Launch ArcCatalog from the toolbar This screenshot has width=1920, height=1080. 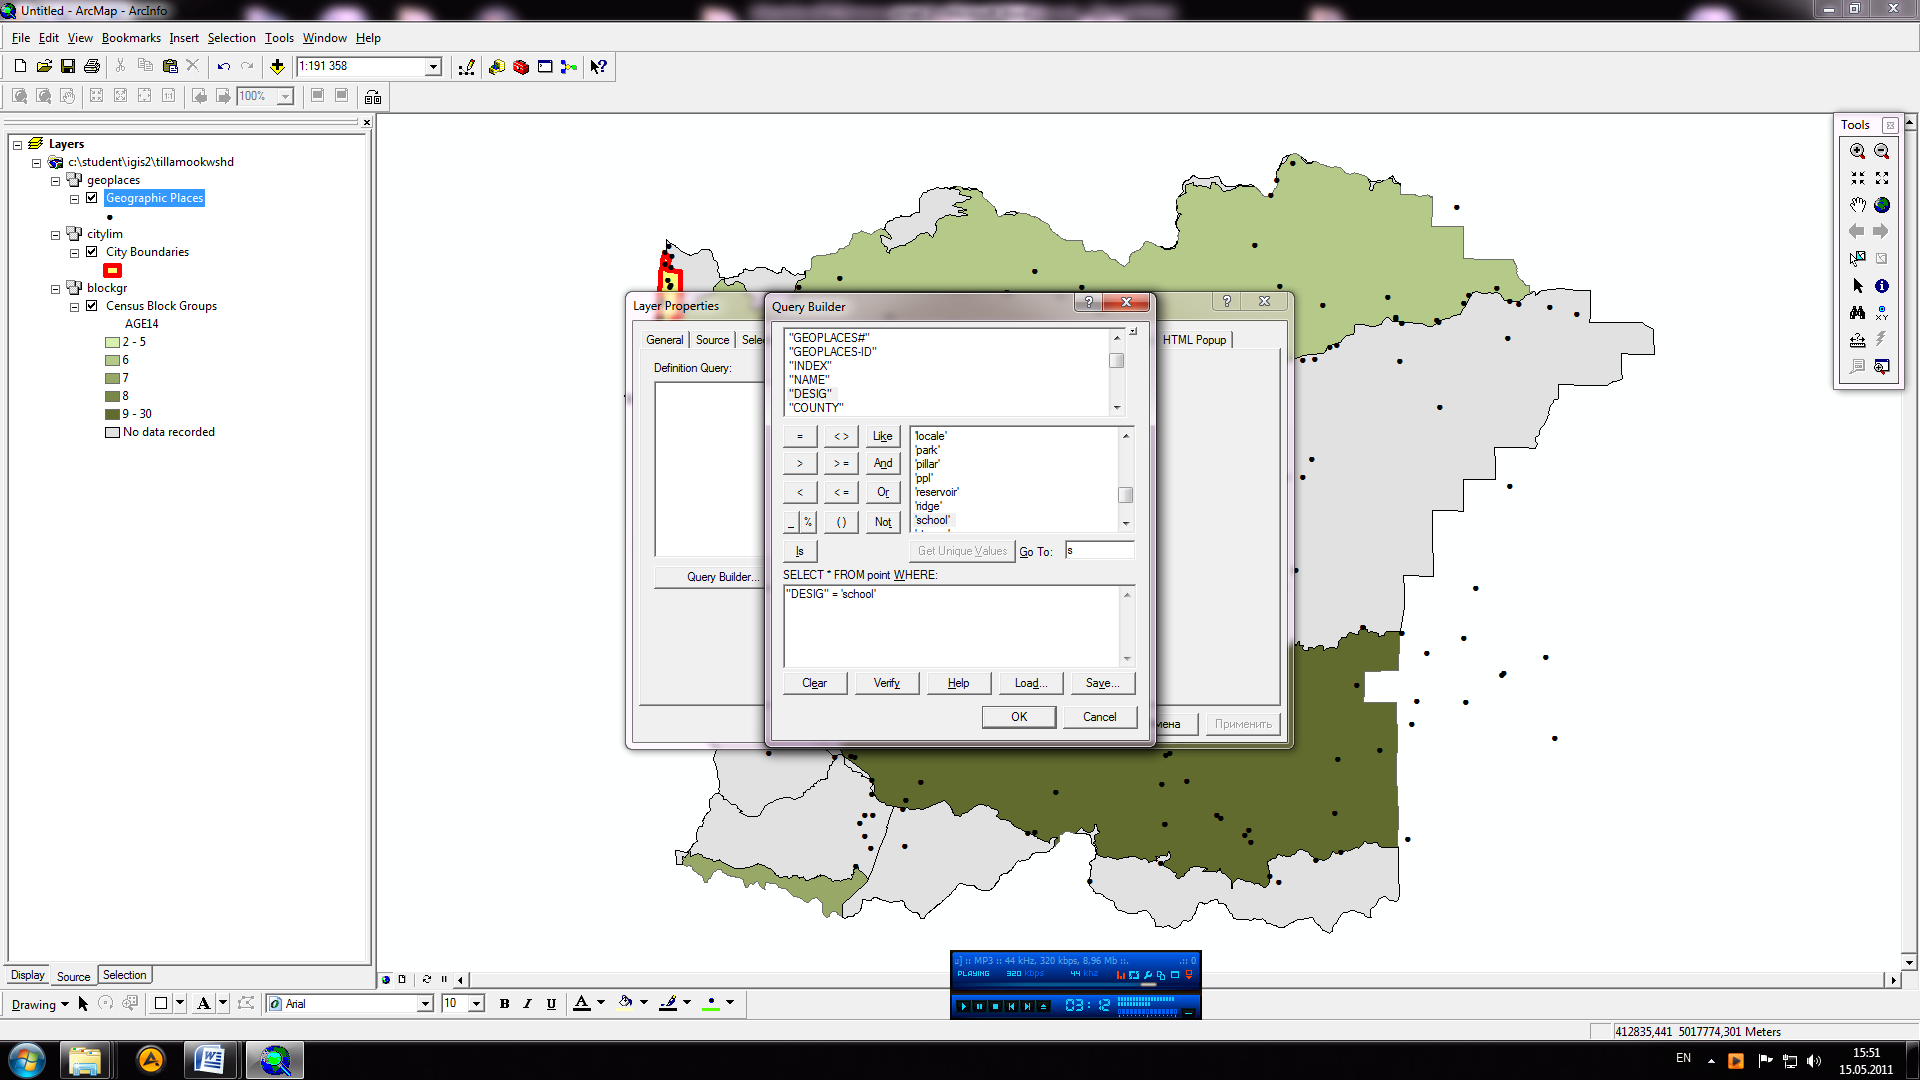coord(497,67)
